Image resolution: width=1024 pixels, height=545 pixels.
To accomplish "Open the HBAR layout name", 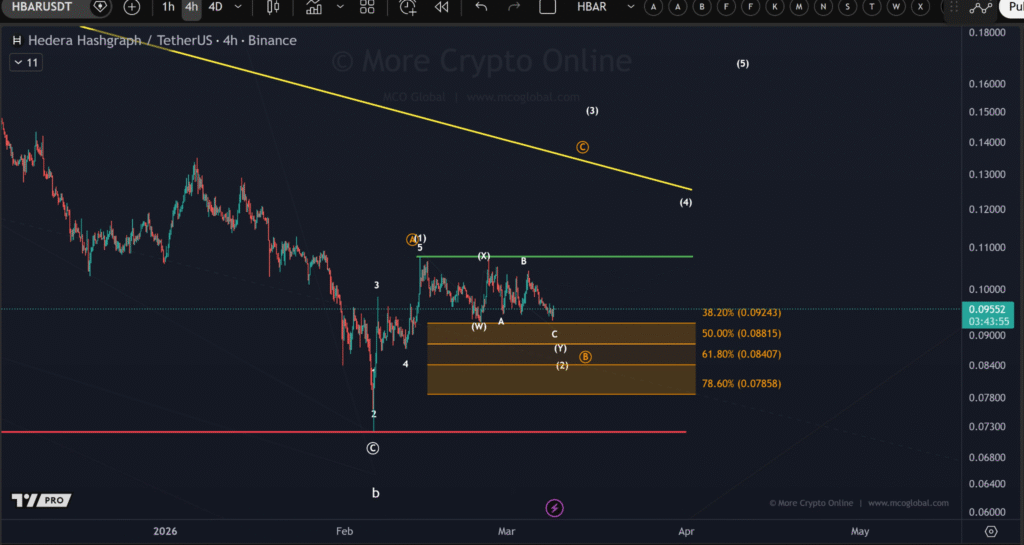I will coord(592,7).
